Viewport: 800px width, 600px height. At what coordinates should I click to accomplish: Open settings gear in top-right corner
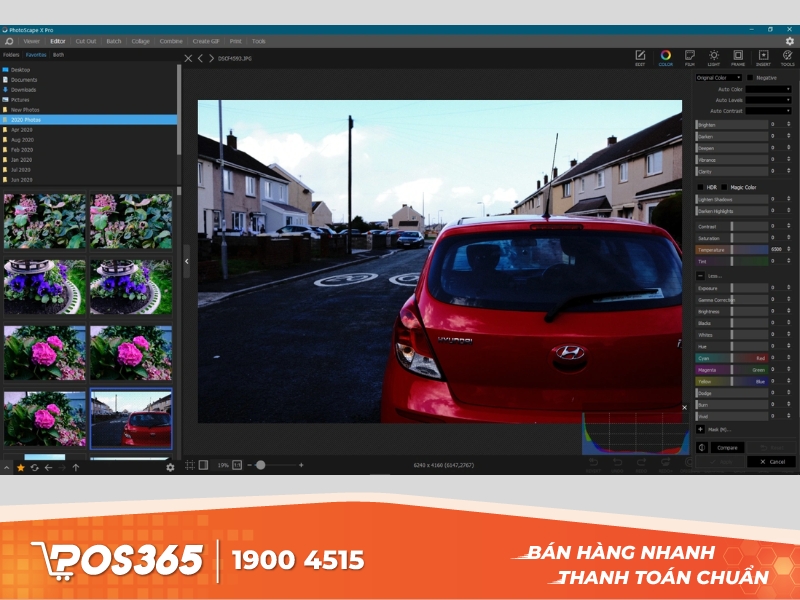click(x=790, y=41)
